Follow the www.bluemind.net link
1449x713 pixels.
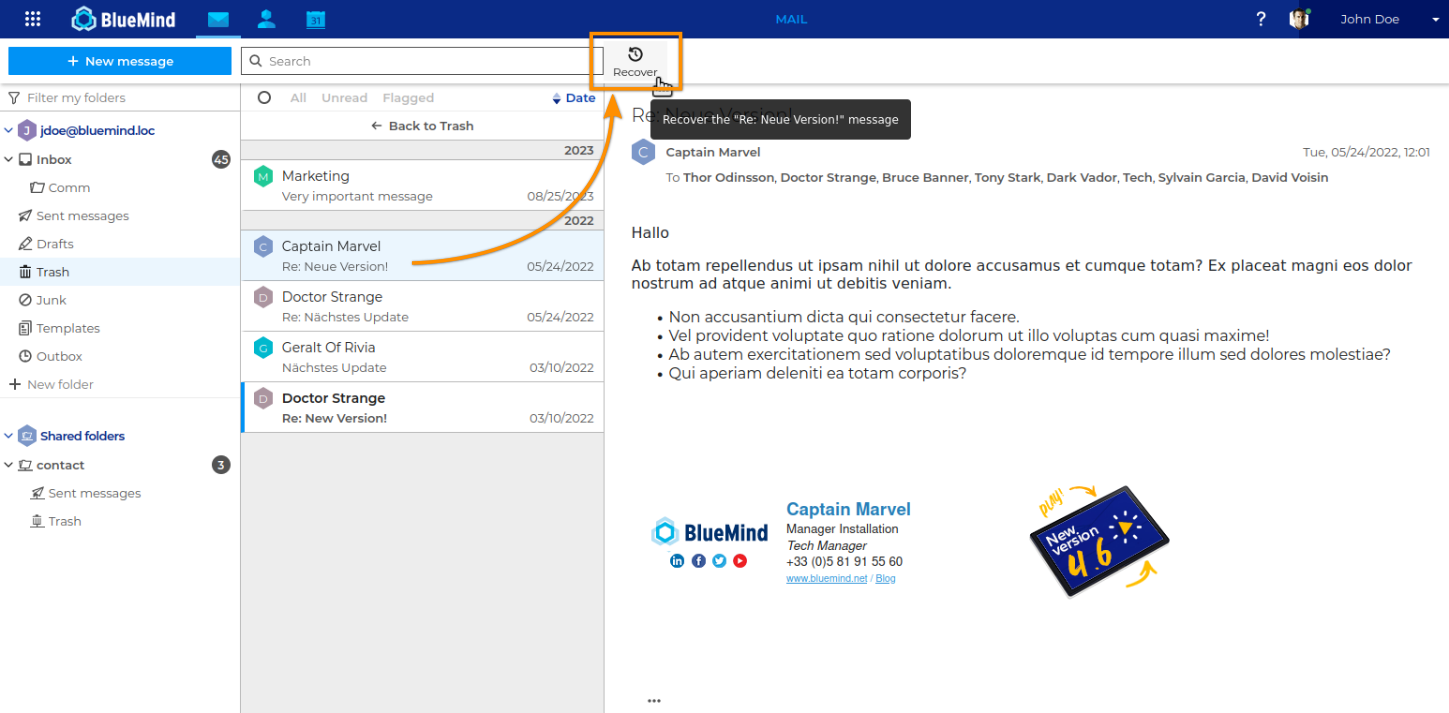tap(827, 579)
